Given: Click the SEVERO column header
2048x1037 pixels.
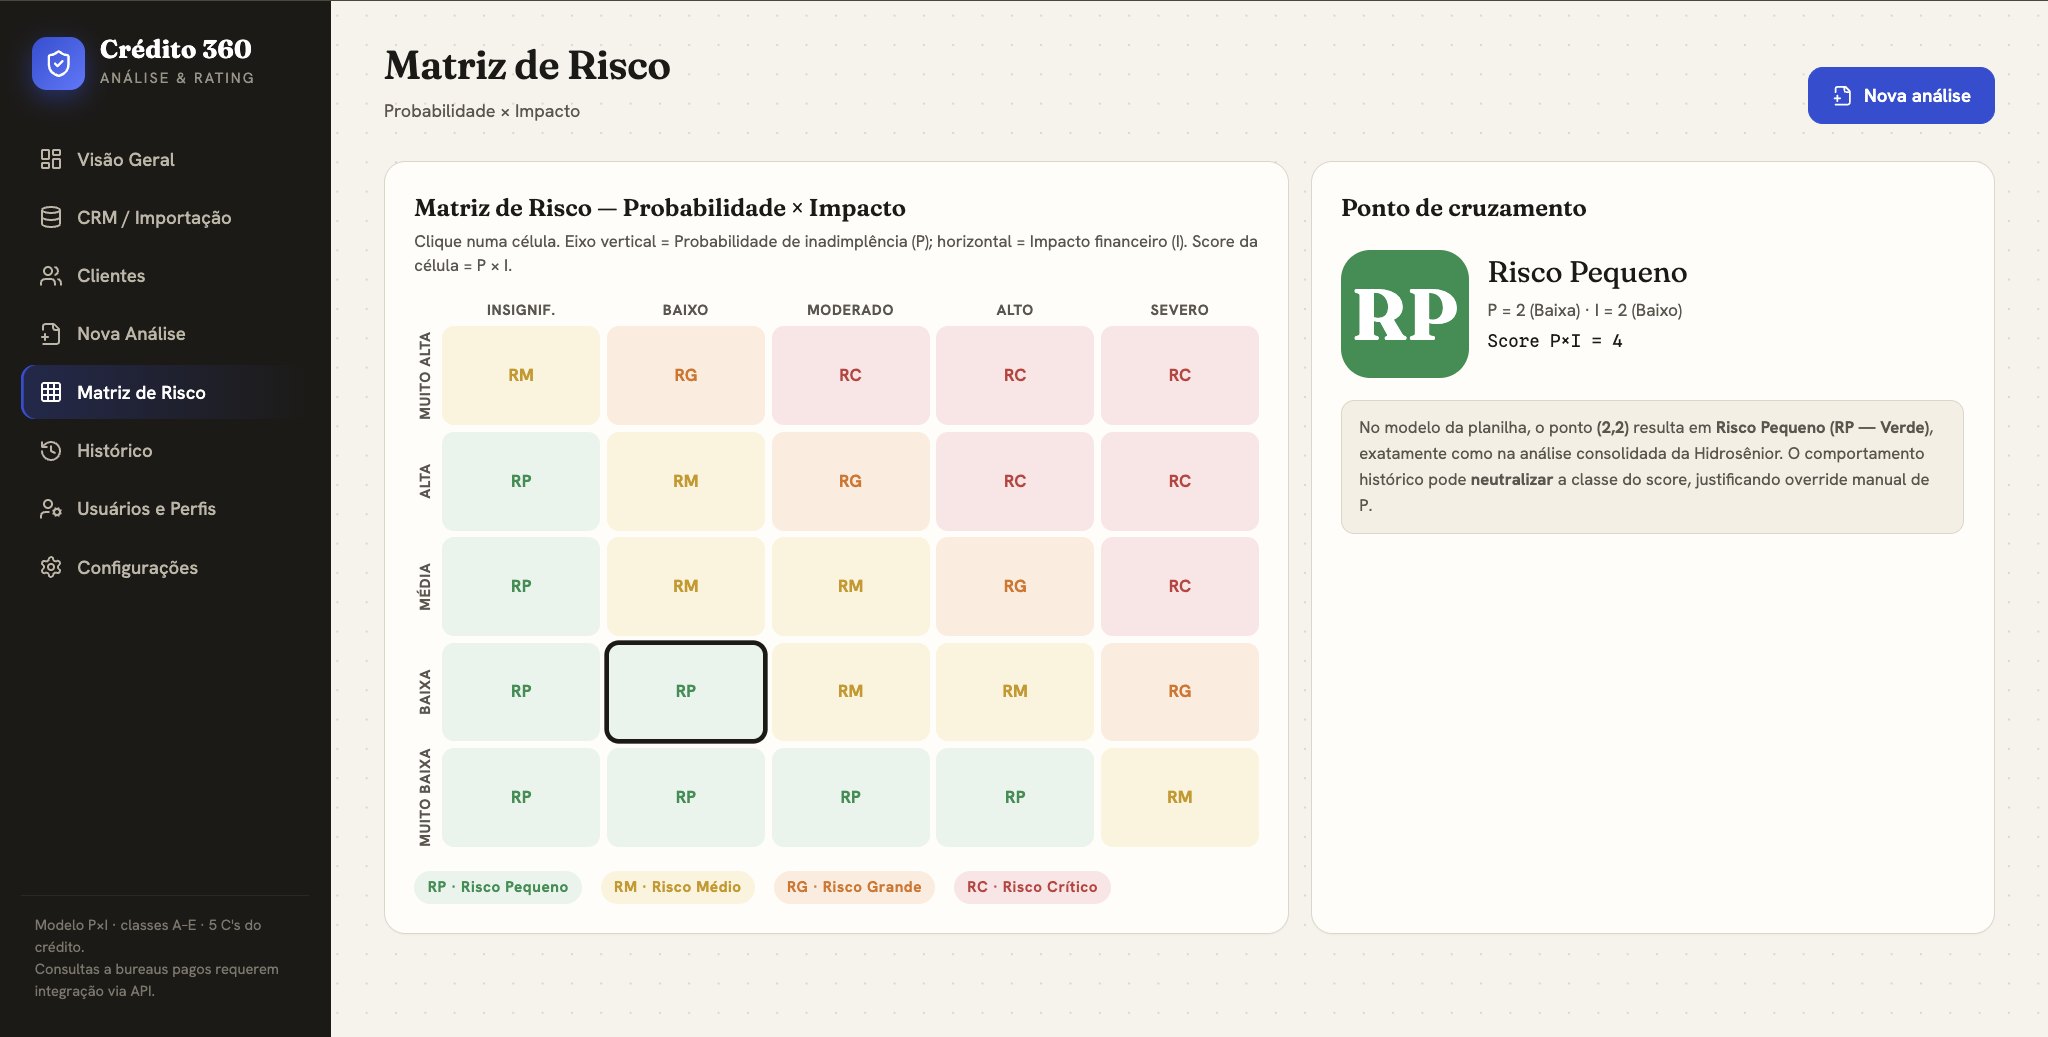Looking at the screenshot, I should 1179,310.
